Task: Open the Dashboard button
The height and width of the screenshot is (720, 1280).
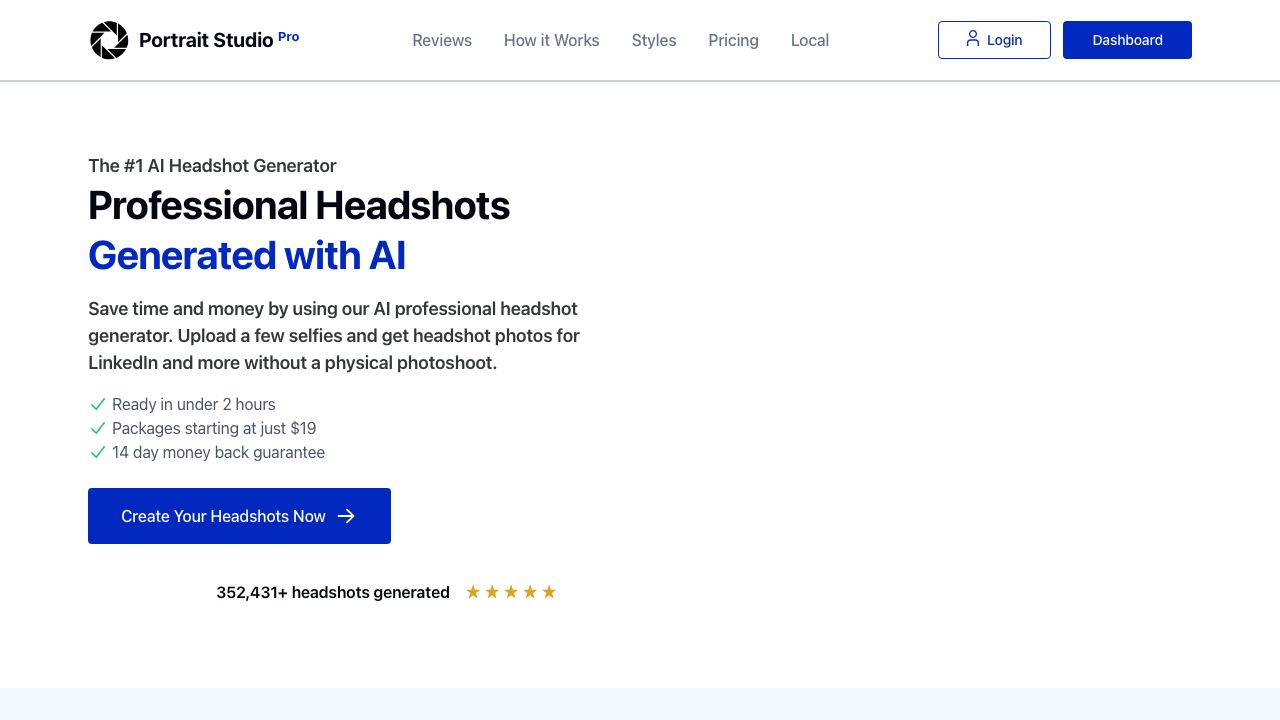Action: 1127,40
